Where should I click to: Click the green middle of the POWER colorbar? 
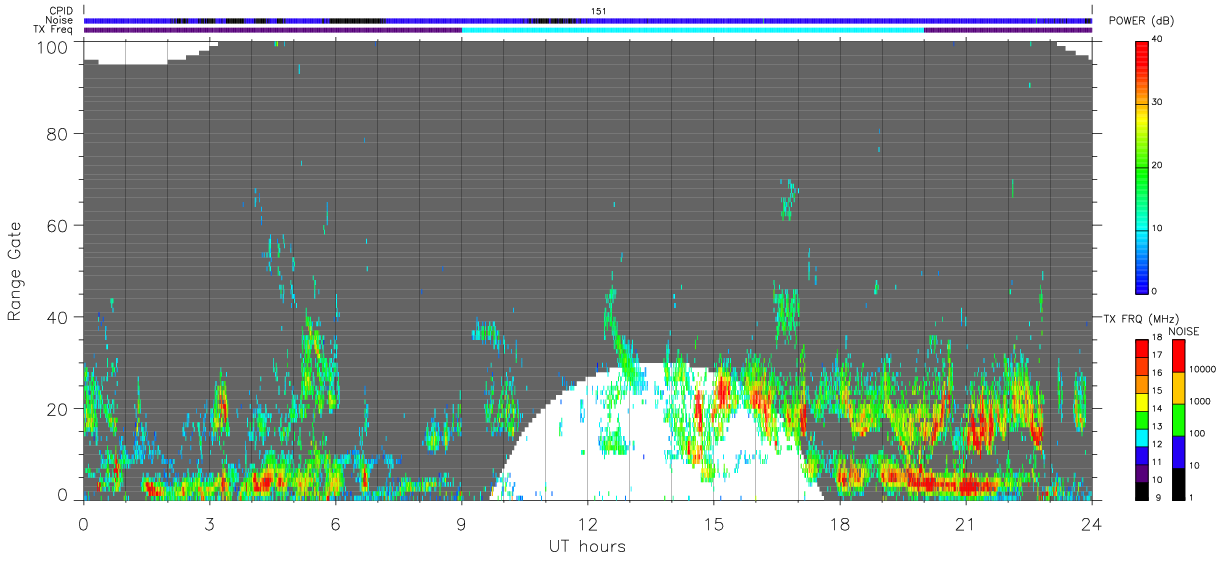tap(1142, 165)
